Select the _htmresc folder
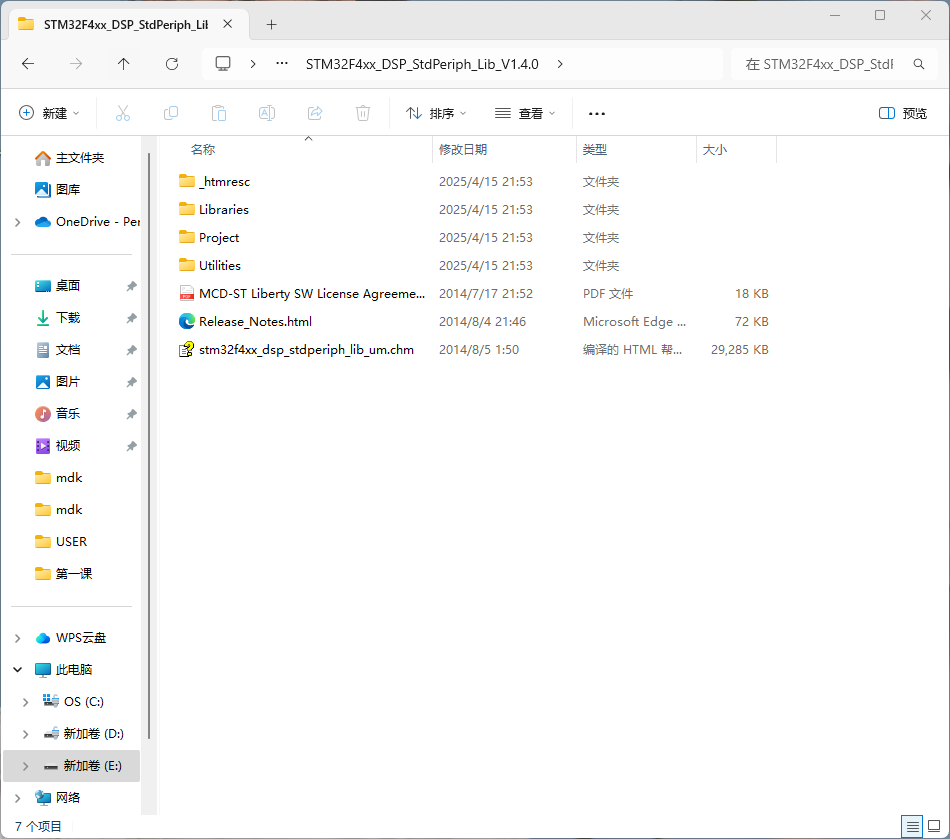This screenshot has width=950, height=839. point(224,182)
